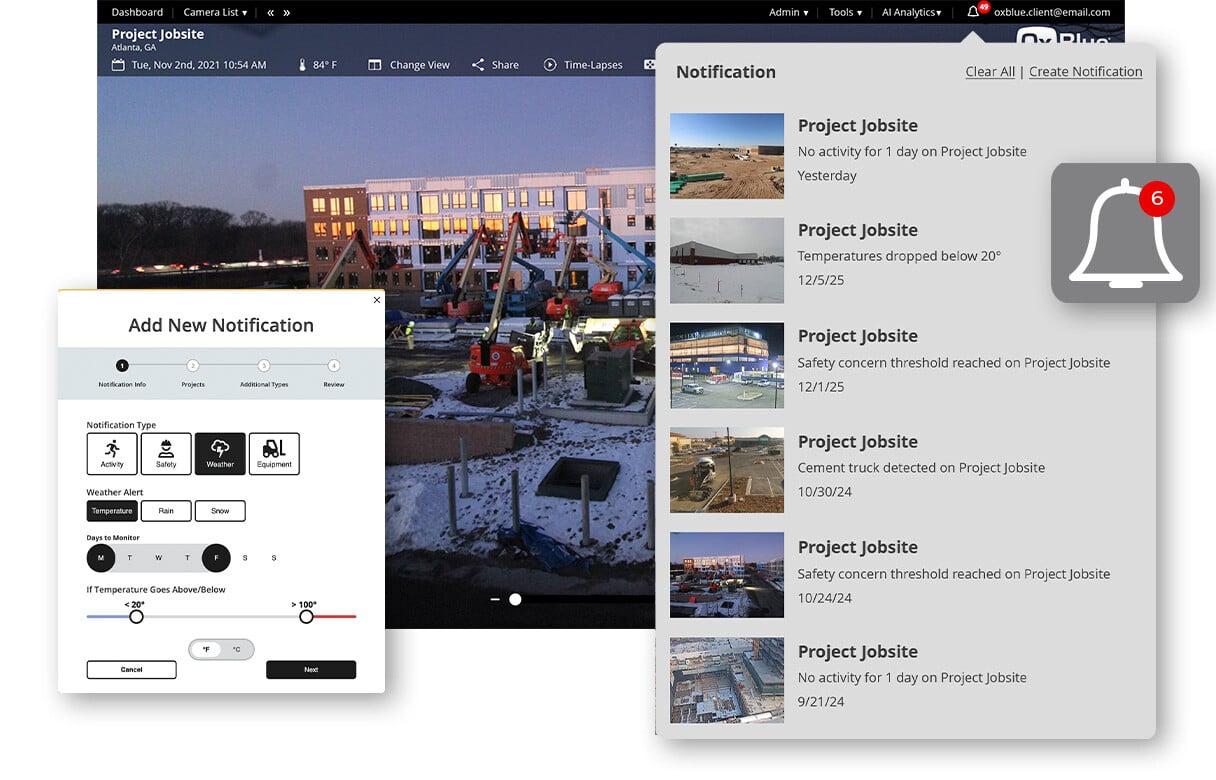Click the Share label in camera toolbar
This screenshot has width=1216, height=780.
505,65
